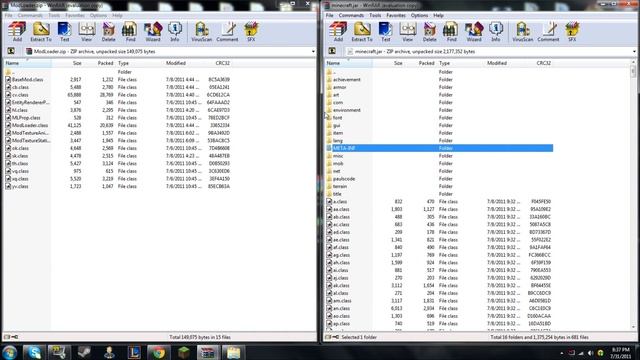Open Wizard in minecraft.jar window
Screen dimensions: 640x360
[474, 32]
